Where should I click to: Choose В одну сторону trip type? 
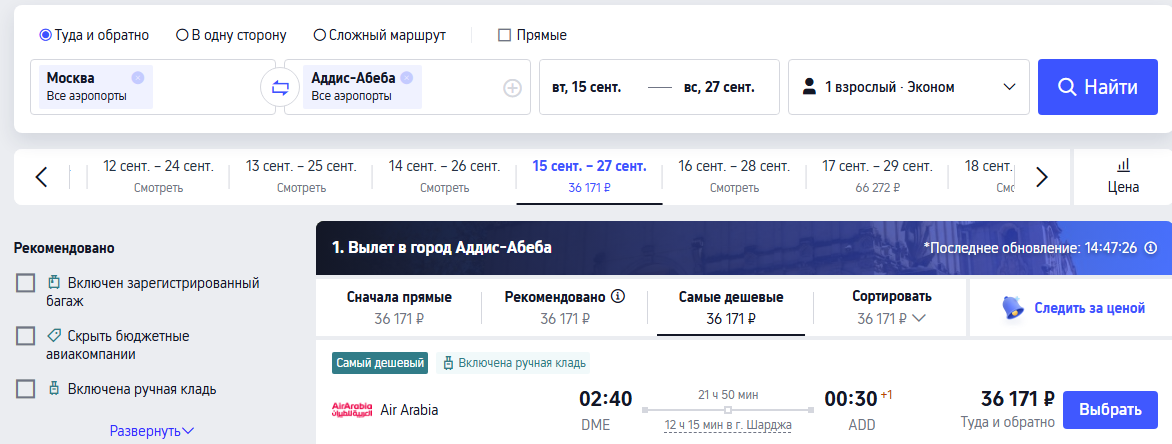[x=182, y=35]
